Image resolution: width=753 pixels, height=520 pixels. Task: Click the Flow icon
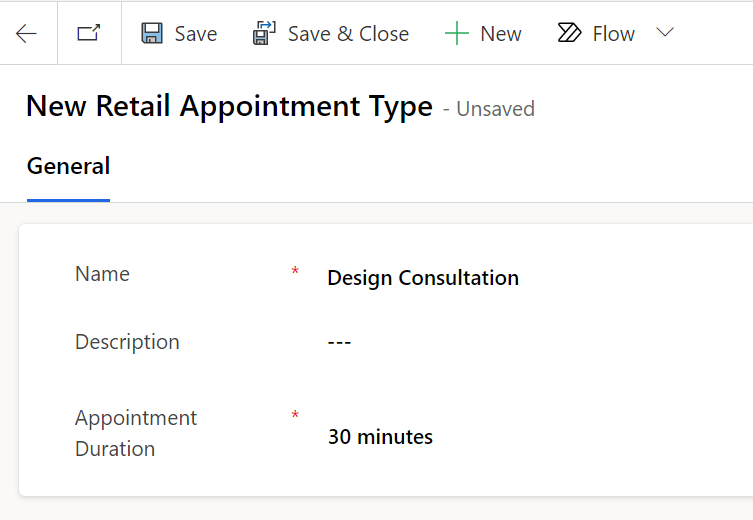click(x=570, y=33)
